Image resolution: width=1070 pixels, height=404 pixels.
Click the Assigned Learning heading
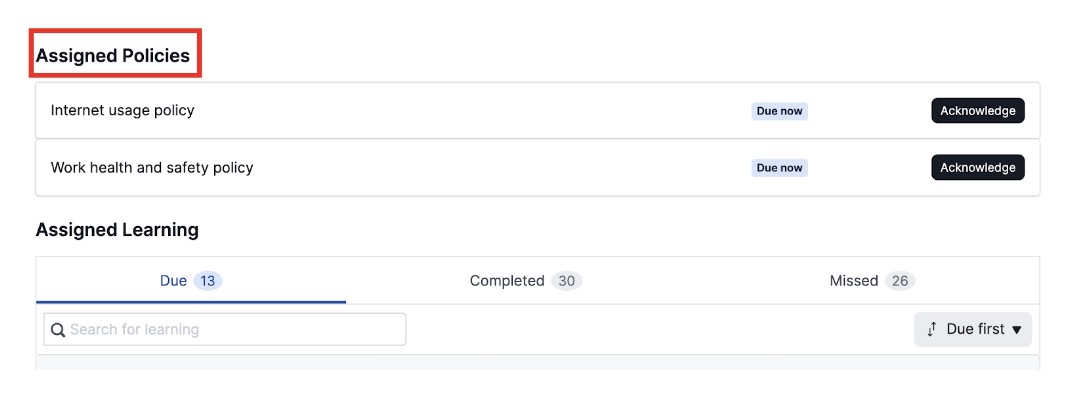(x=117, y=230)
